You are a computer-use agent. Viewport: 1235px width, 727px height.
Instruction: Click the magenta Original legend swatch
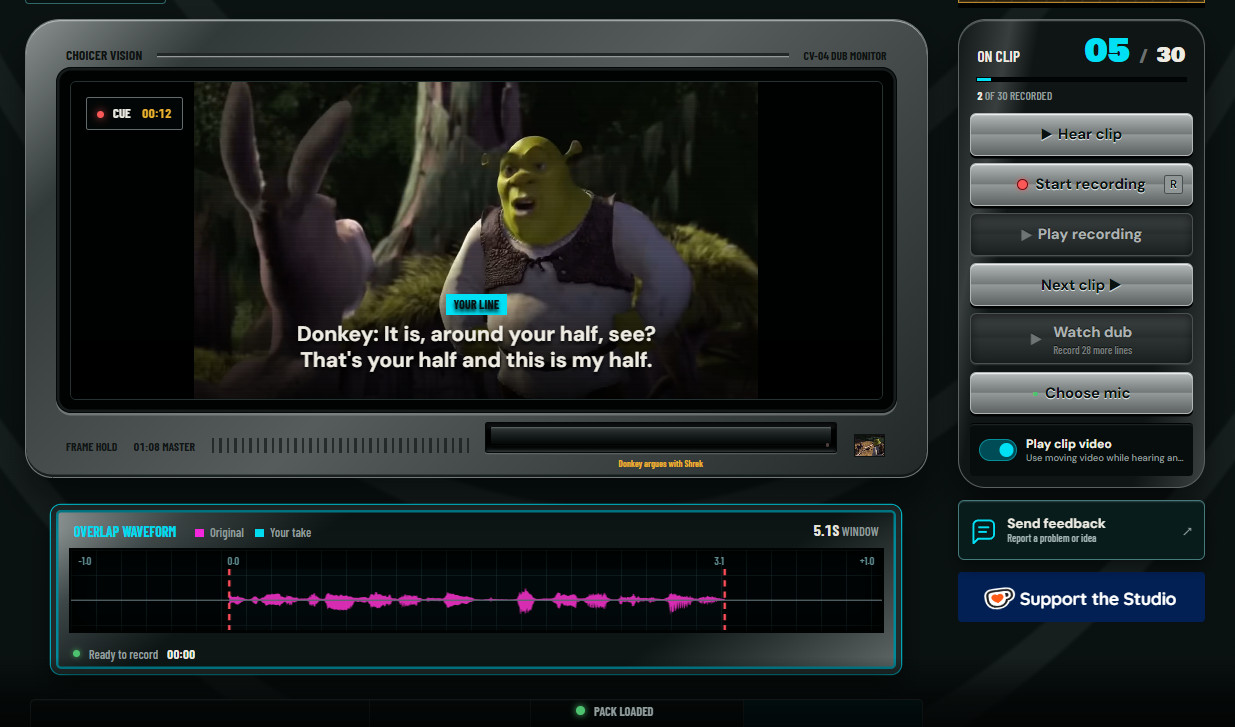[x=199, y=533]
